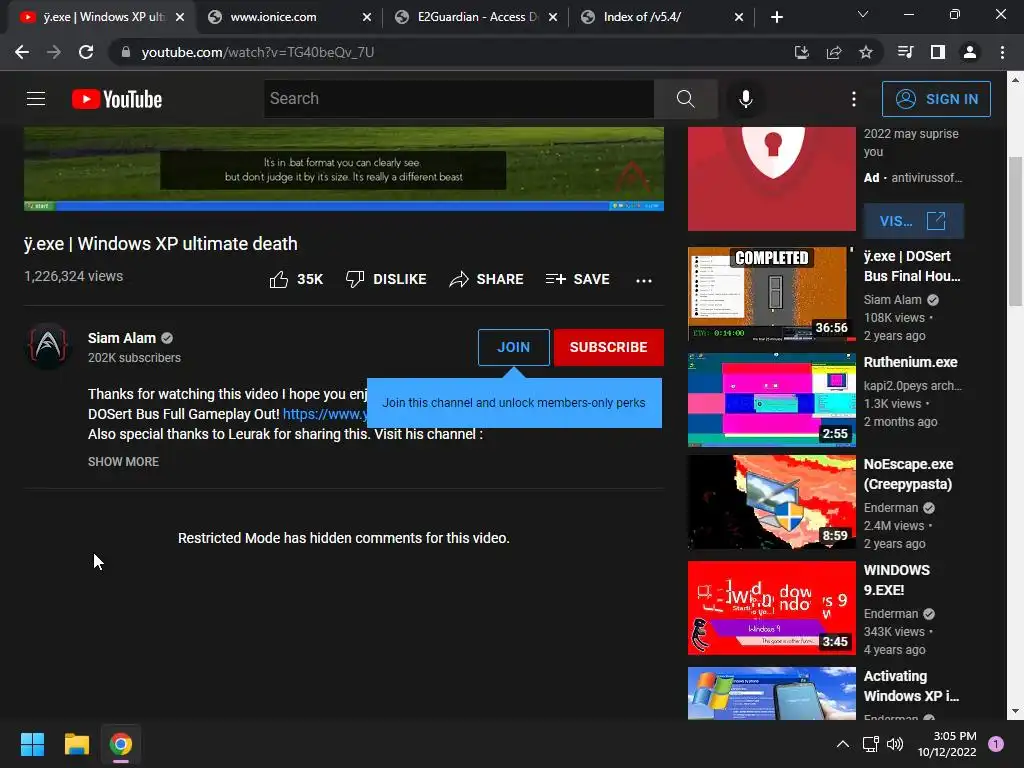Image resolution: width=1024 pixels, height=768 pixels.
Task: Open Chrome's customize and control menu
Action: tap(1002, 52)
